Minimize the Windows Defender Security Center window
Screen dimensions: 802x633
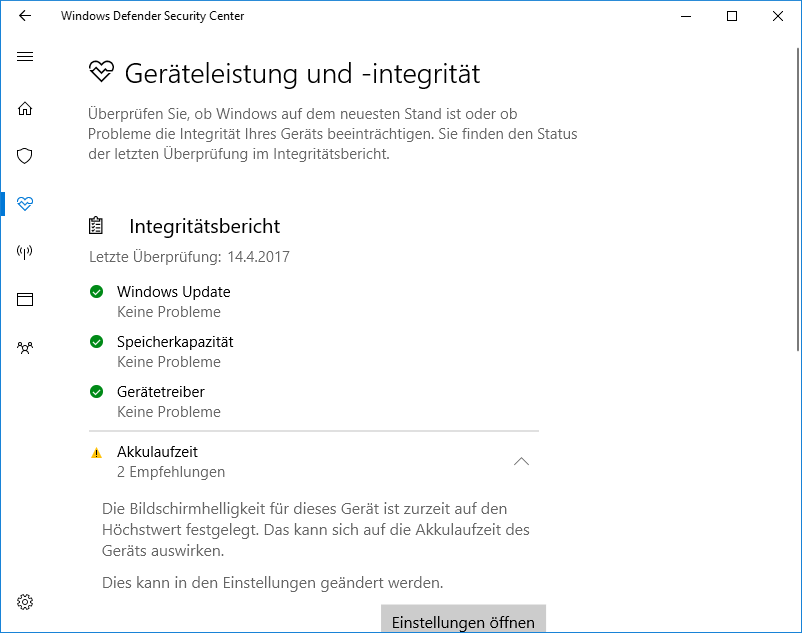[x=686, y=16]
